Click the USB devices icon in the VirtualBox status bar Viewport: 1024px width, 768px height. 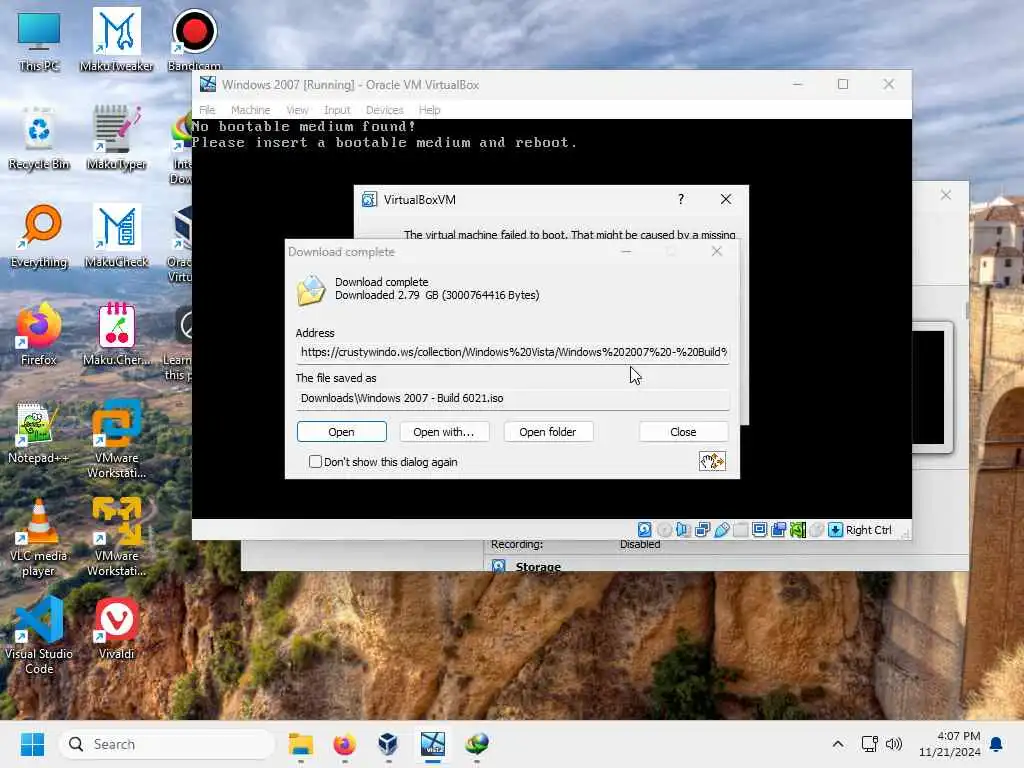pos(722,530)
